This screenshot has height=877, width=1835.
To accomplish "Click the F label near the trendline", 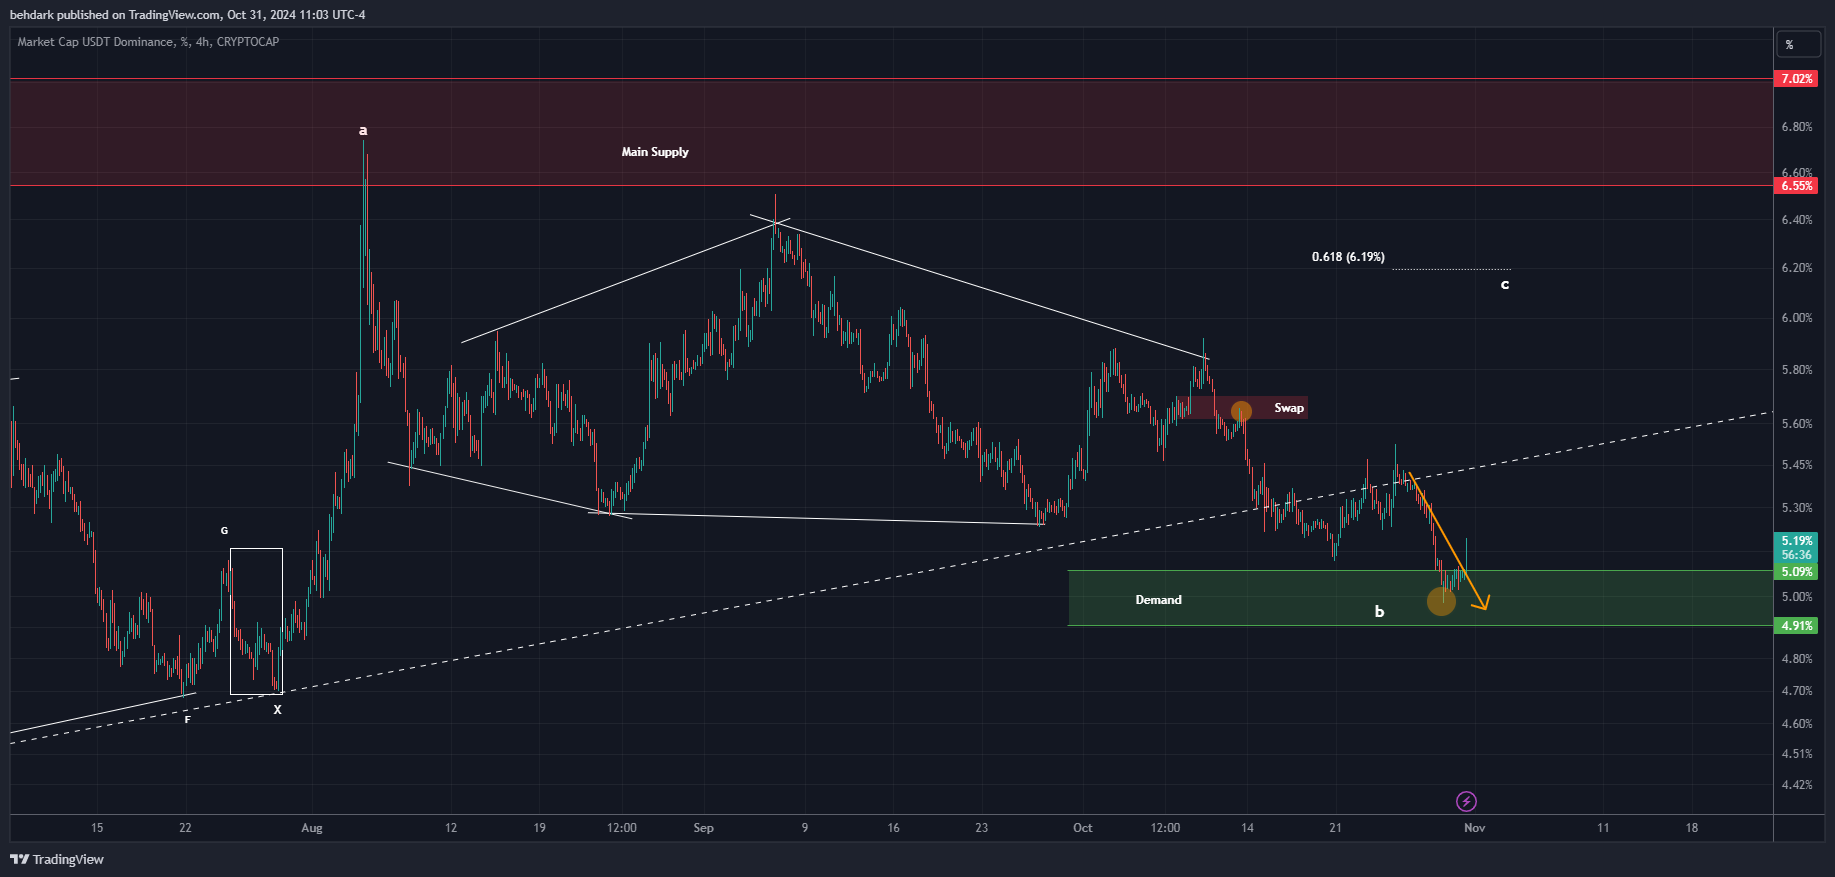I will (187, 719).
